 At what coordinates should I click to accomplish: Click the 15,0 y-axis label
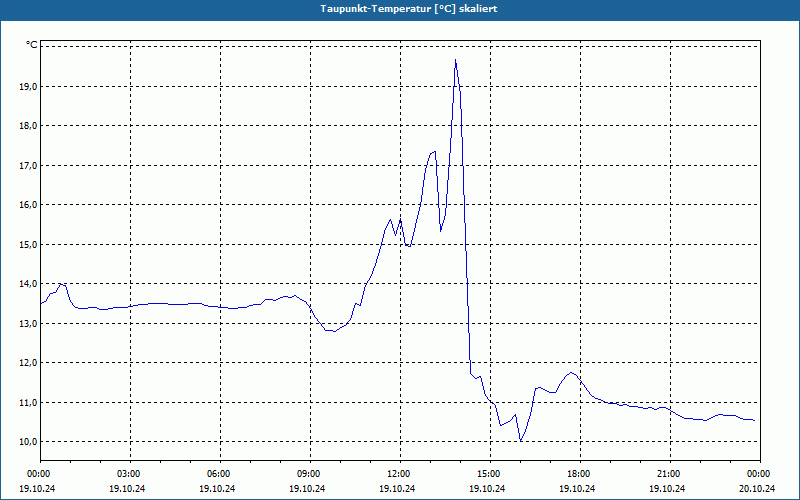tap(29, 245)
